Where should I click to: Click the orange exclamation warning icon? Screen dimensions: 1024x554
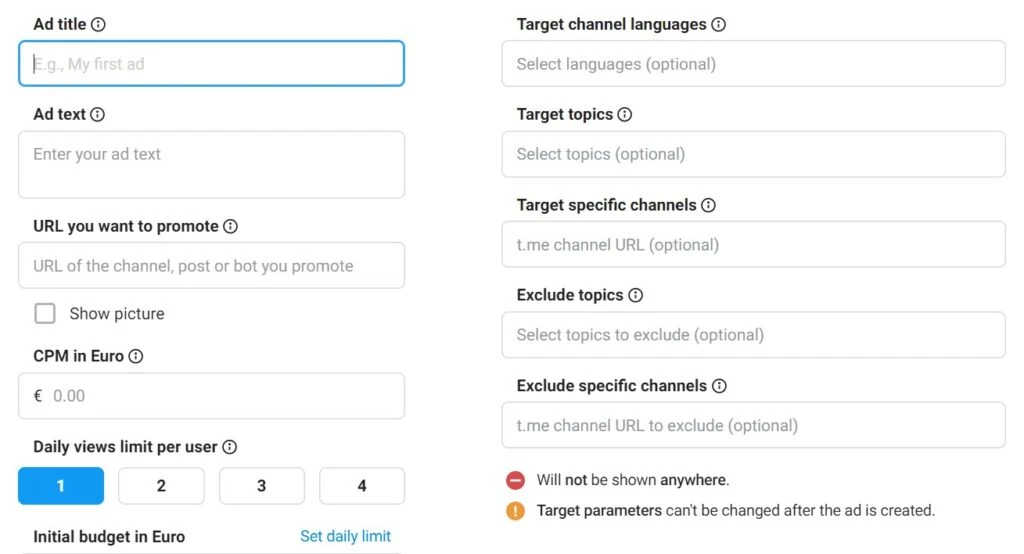click(515, 510)
